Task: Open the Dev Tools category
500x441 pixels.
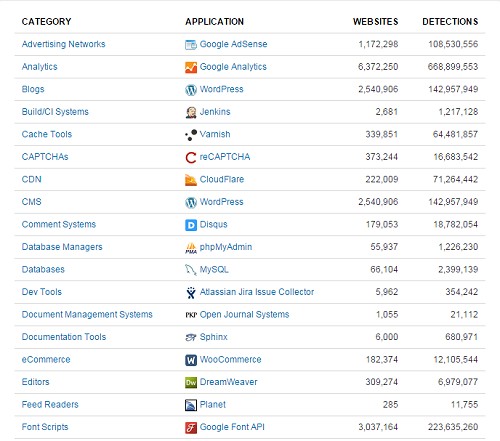Action: 42,292
